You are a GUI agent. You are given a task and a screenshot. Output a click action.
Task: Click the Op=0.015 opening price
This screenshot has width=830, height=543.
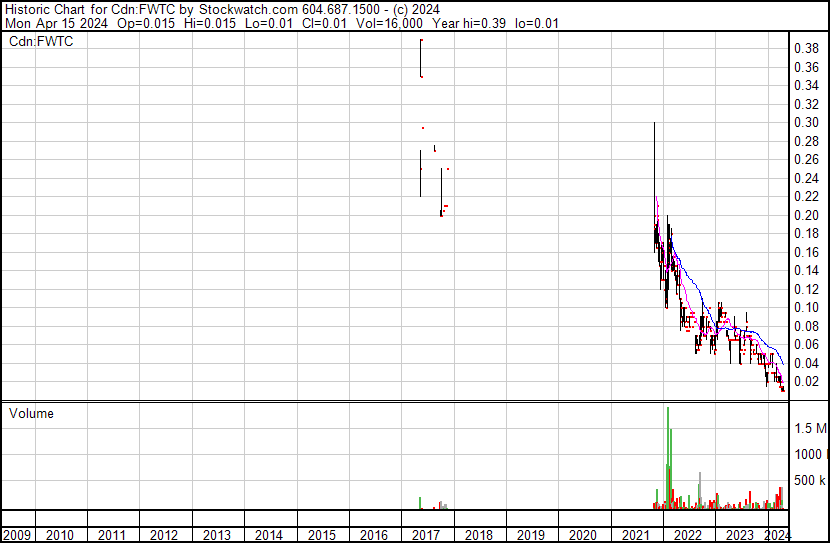[x=146, y=23]
